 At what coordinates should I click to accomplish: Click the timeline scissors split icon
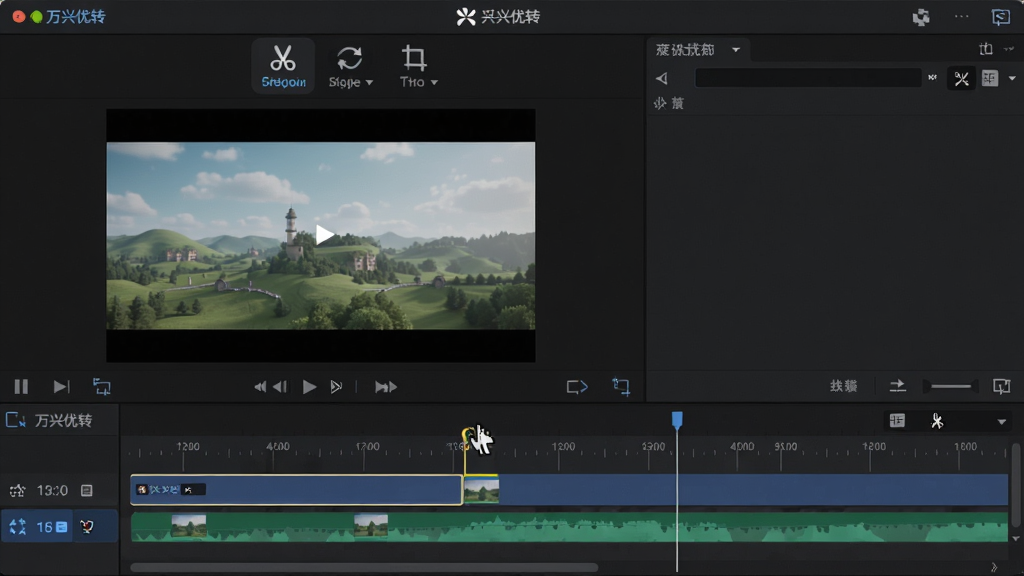pos(937,421)
